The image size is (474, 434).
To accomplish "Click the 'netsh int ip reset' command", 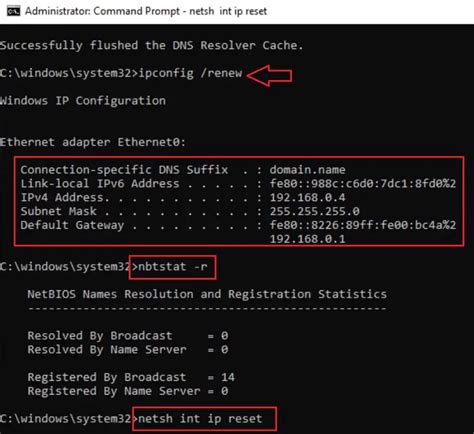I will (x=200, y=419).
